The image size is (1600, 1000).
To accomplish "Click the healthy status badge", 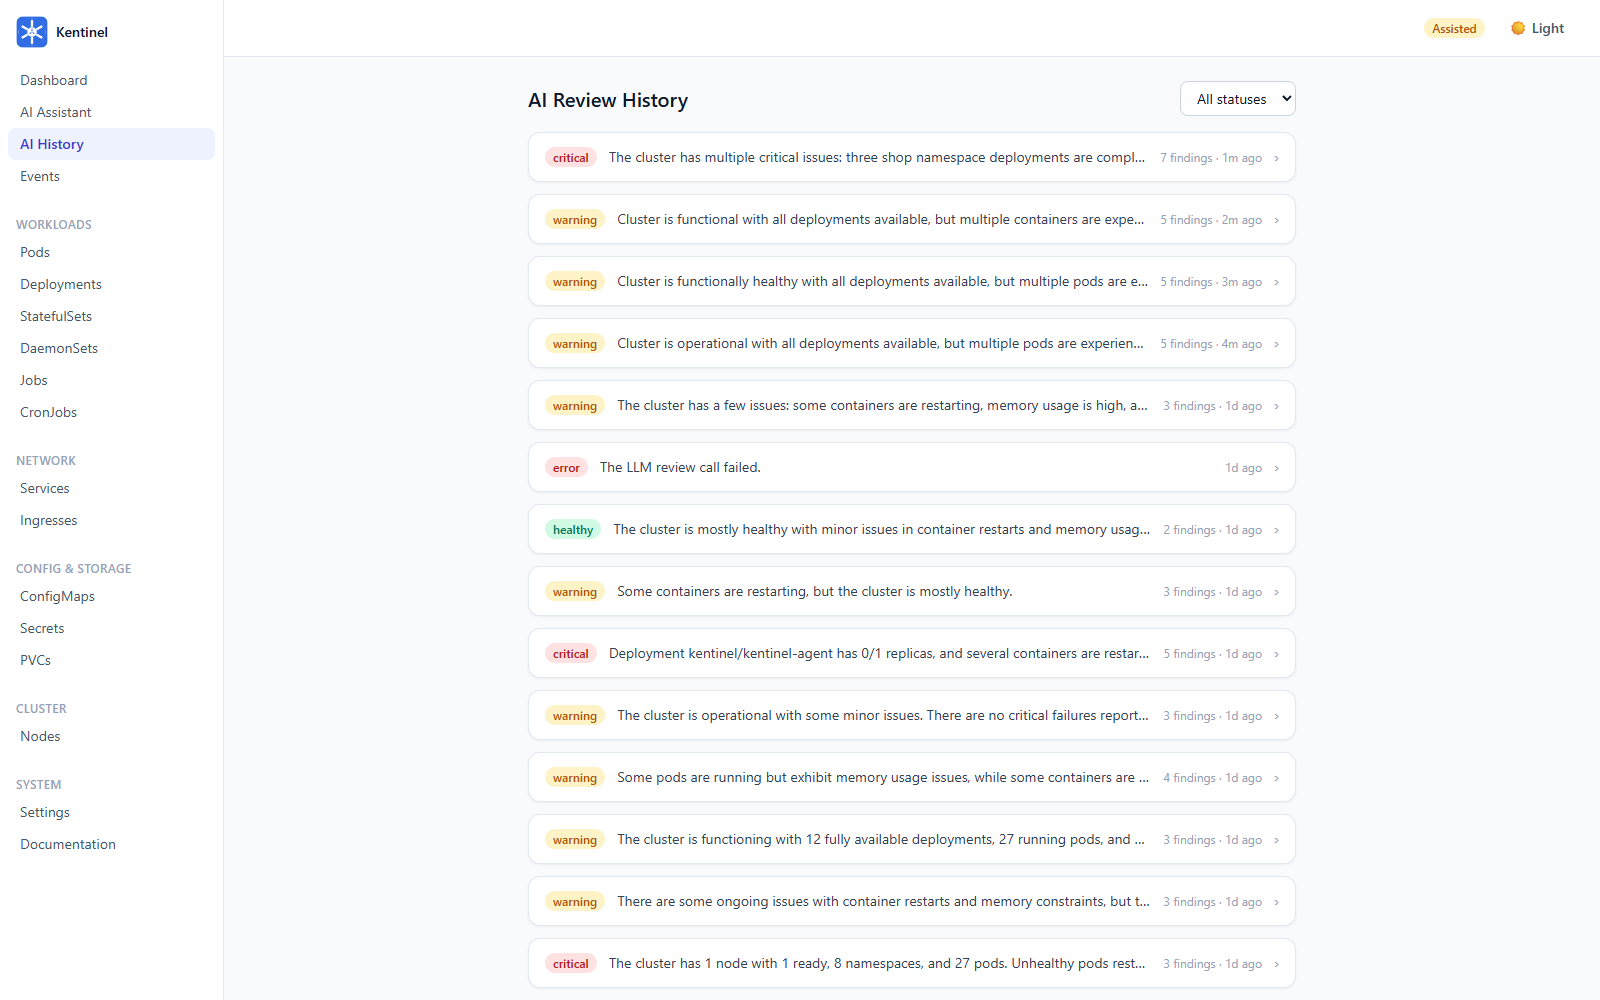I will [573, 530].
